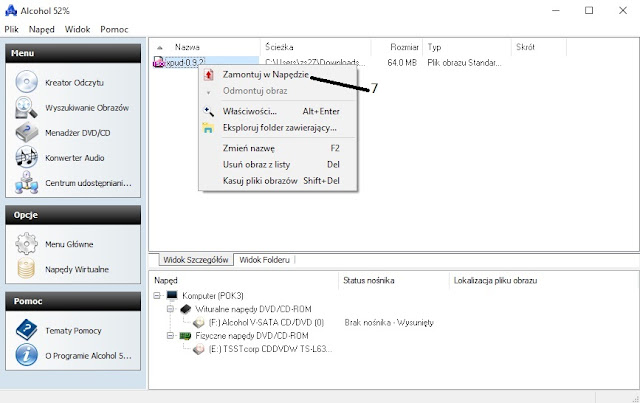
Task: Click the Alcohol 52% title bar app icon
Action: point(11,10)
